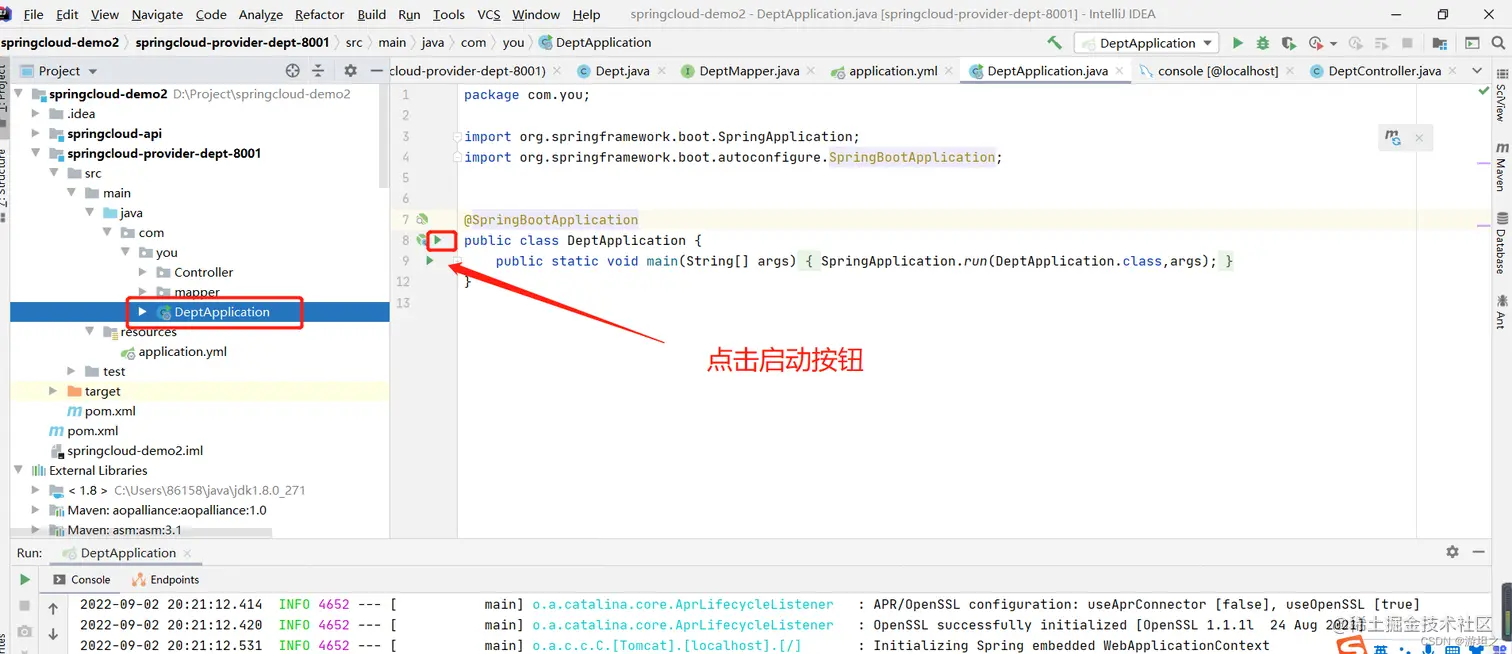Toggle code folding on main method line
The image size is (1512, 654).
[456, 261]
